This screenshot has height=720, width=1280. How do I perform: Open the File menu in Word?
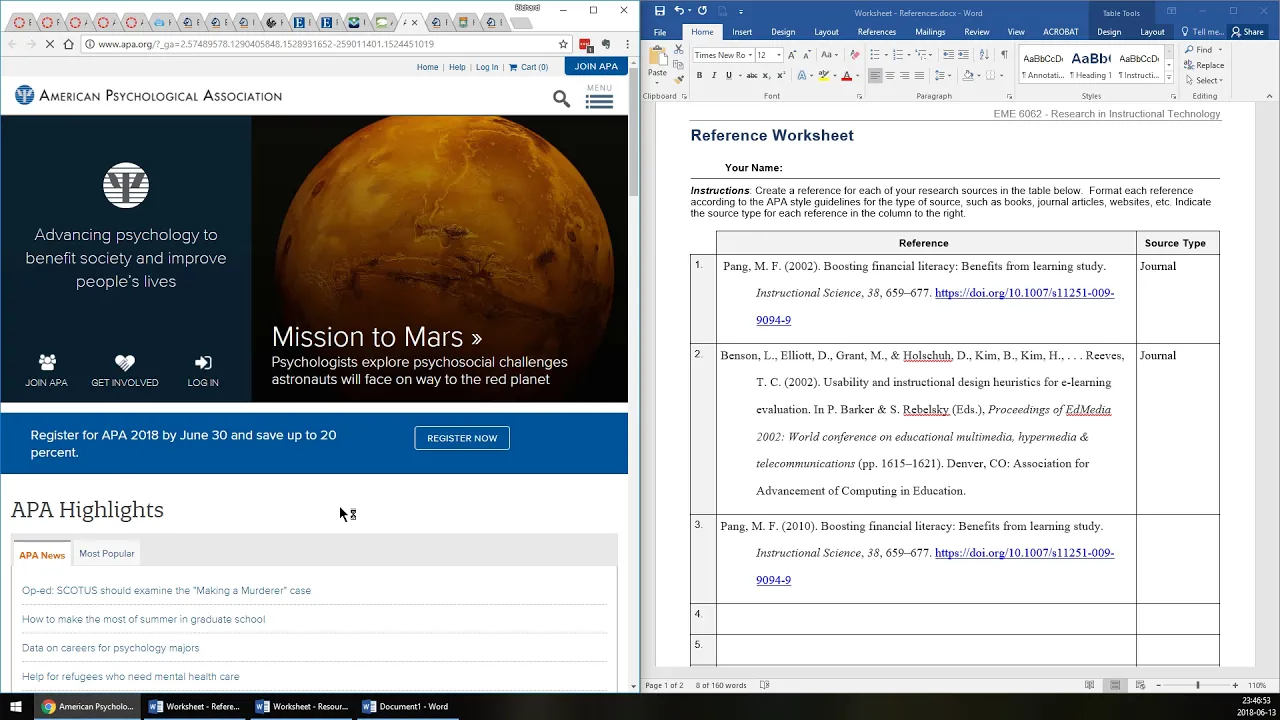tap(660, 32)
